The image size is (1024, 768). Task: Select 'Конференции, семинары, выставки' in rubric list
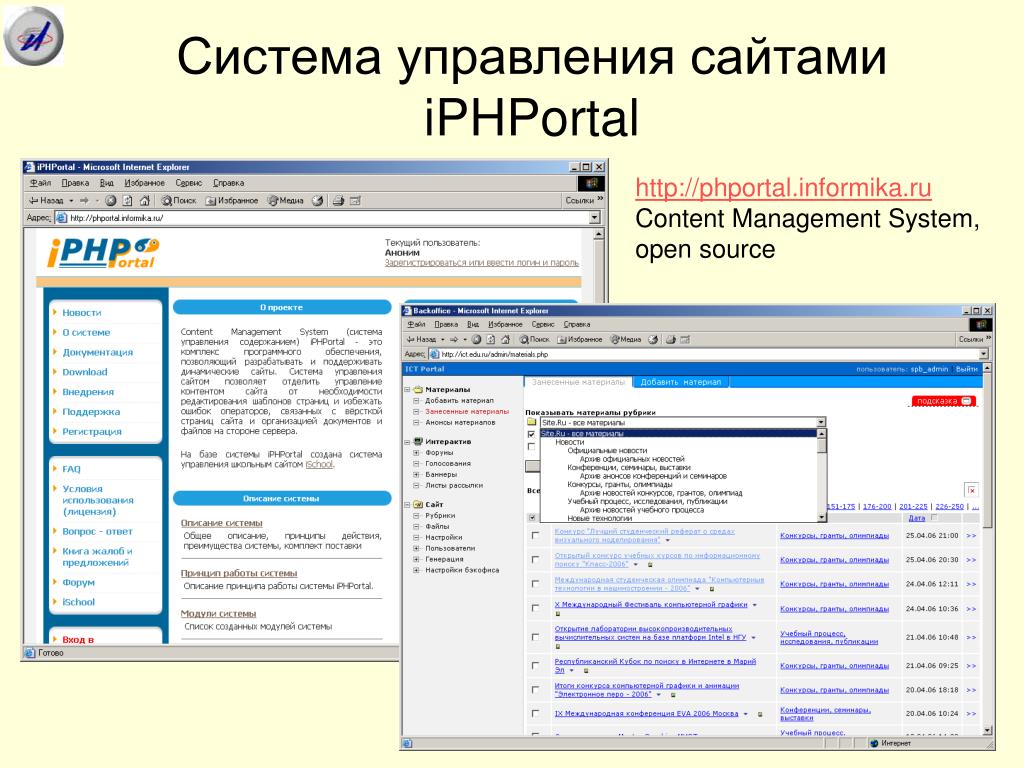(628, 468)
